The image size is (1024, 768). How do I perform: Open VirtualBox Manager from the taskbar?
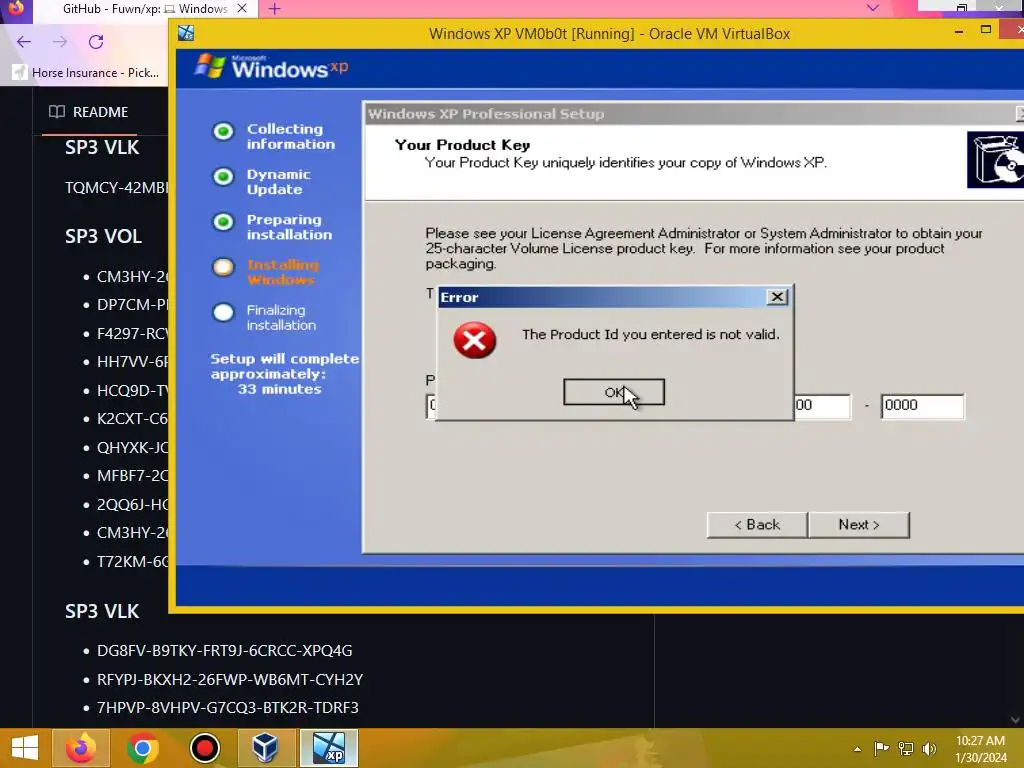[x=266, y=748]
